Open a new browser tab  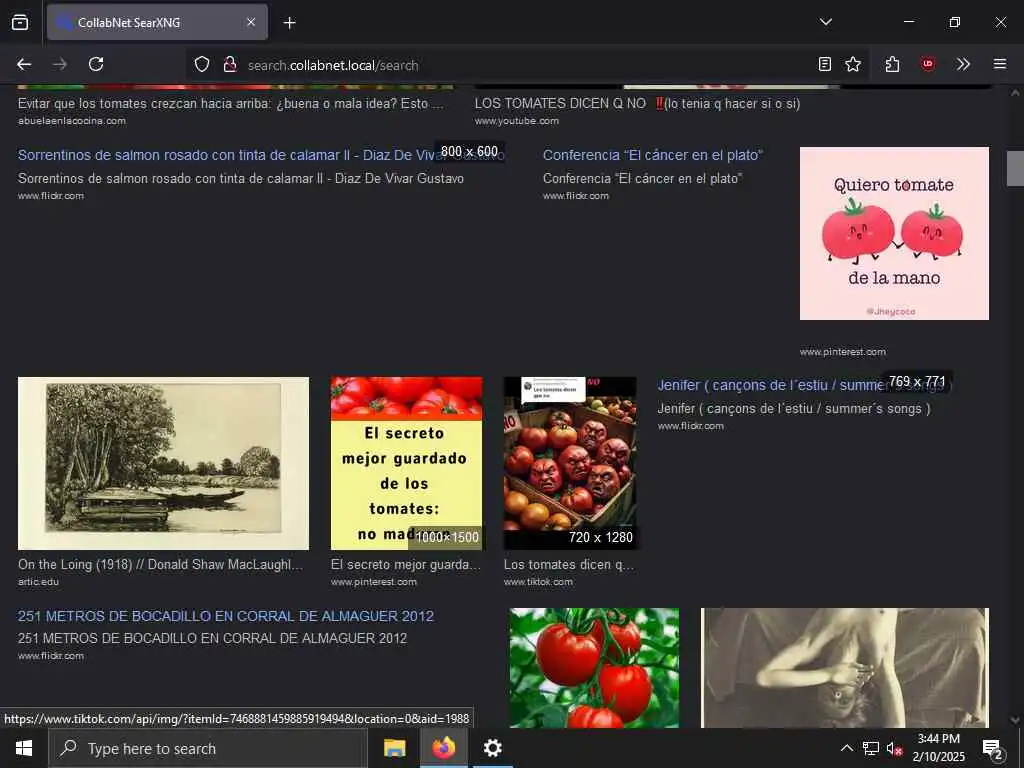click(289, 23)
